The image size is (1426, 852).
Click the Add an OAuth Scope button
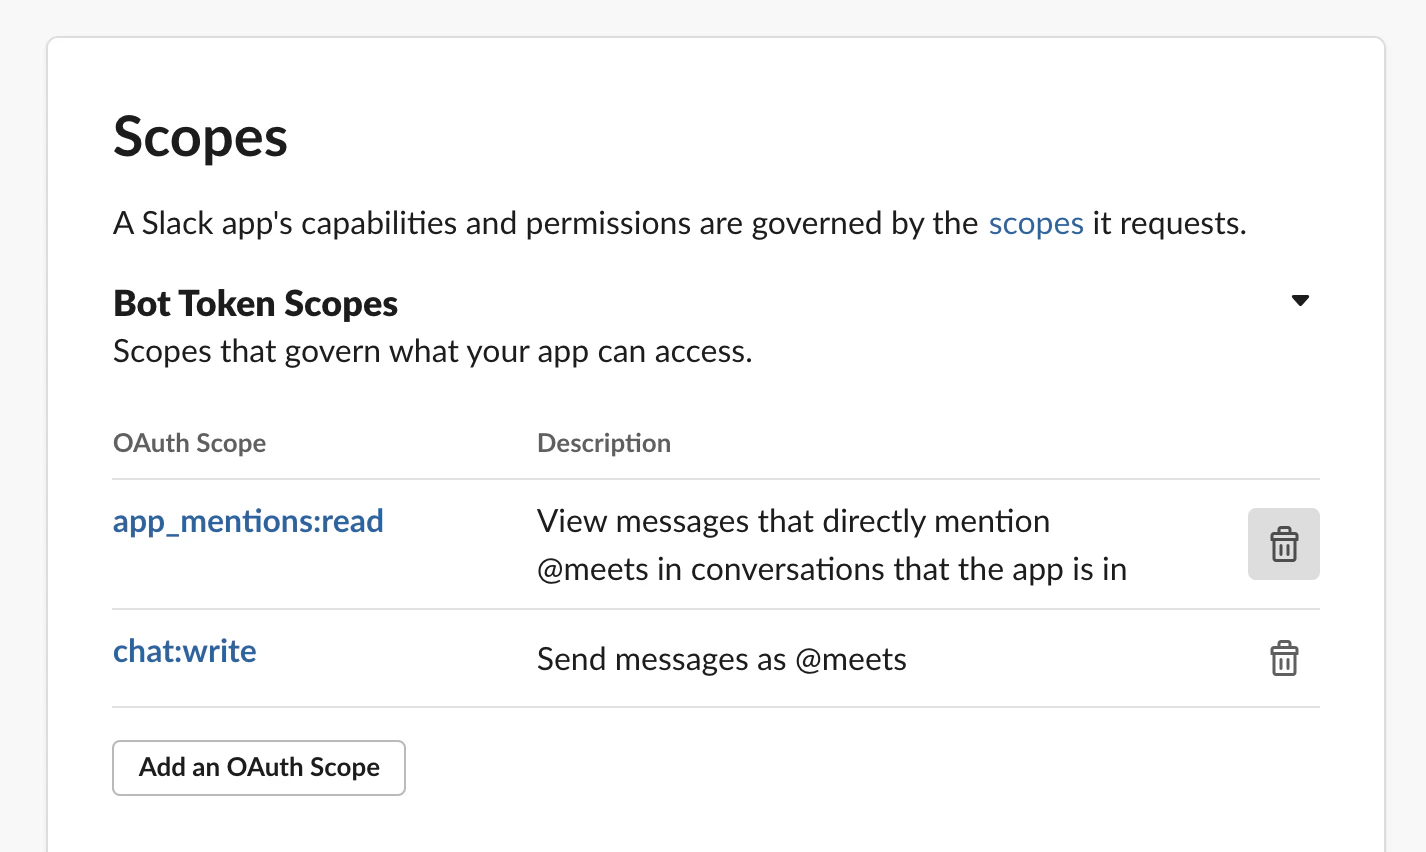pos(259,768)
